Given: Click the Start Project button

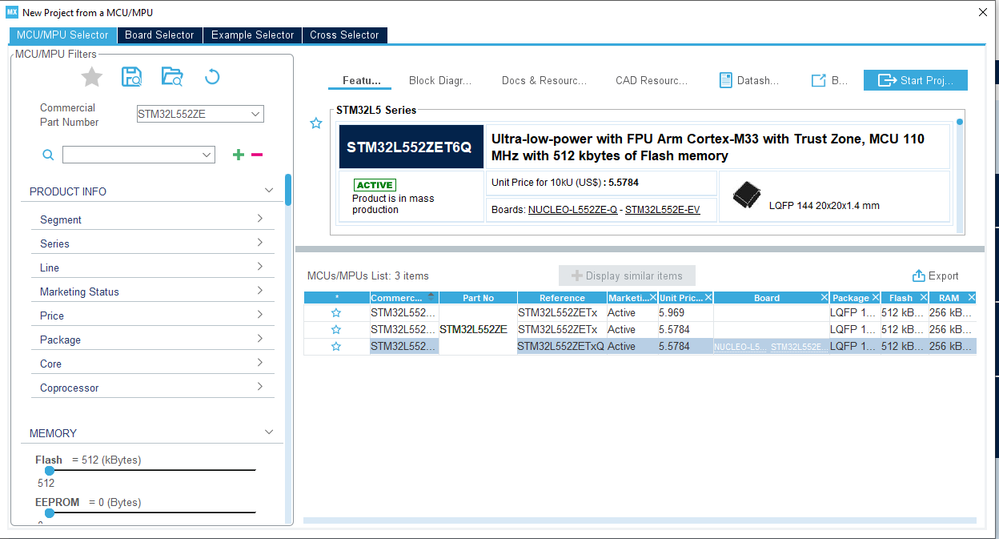Looking at the screenshot, I should pos(916,80).
